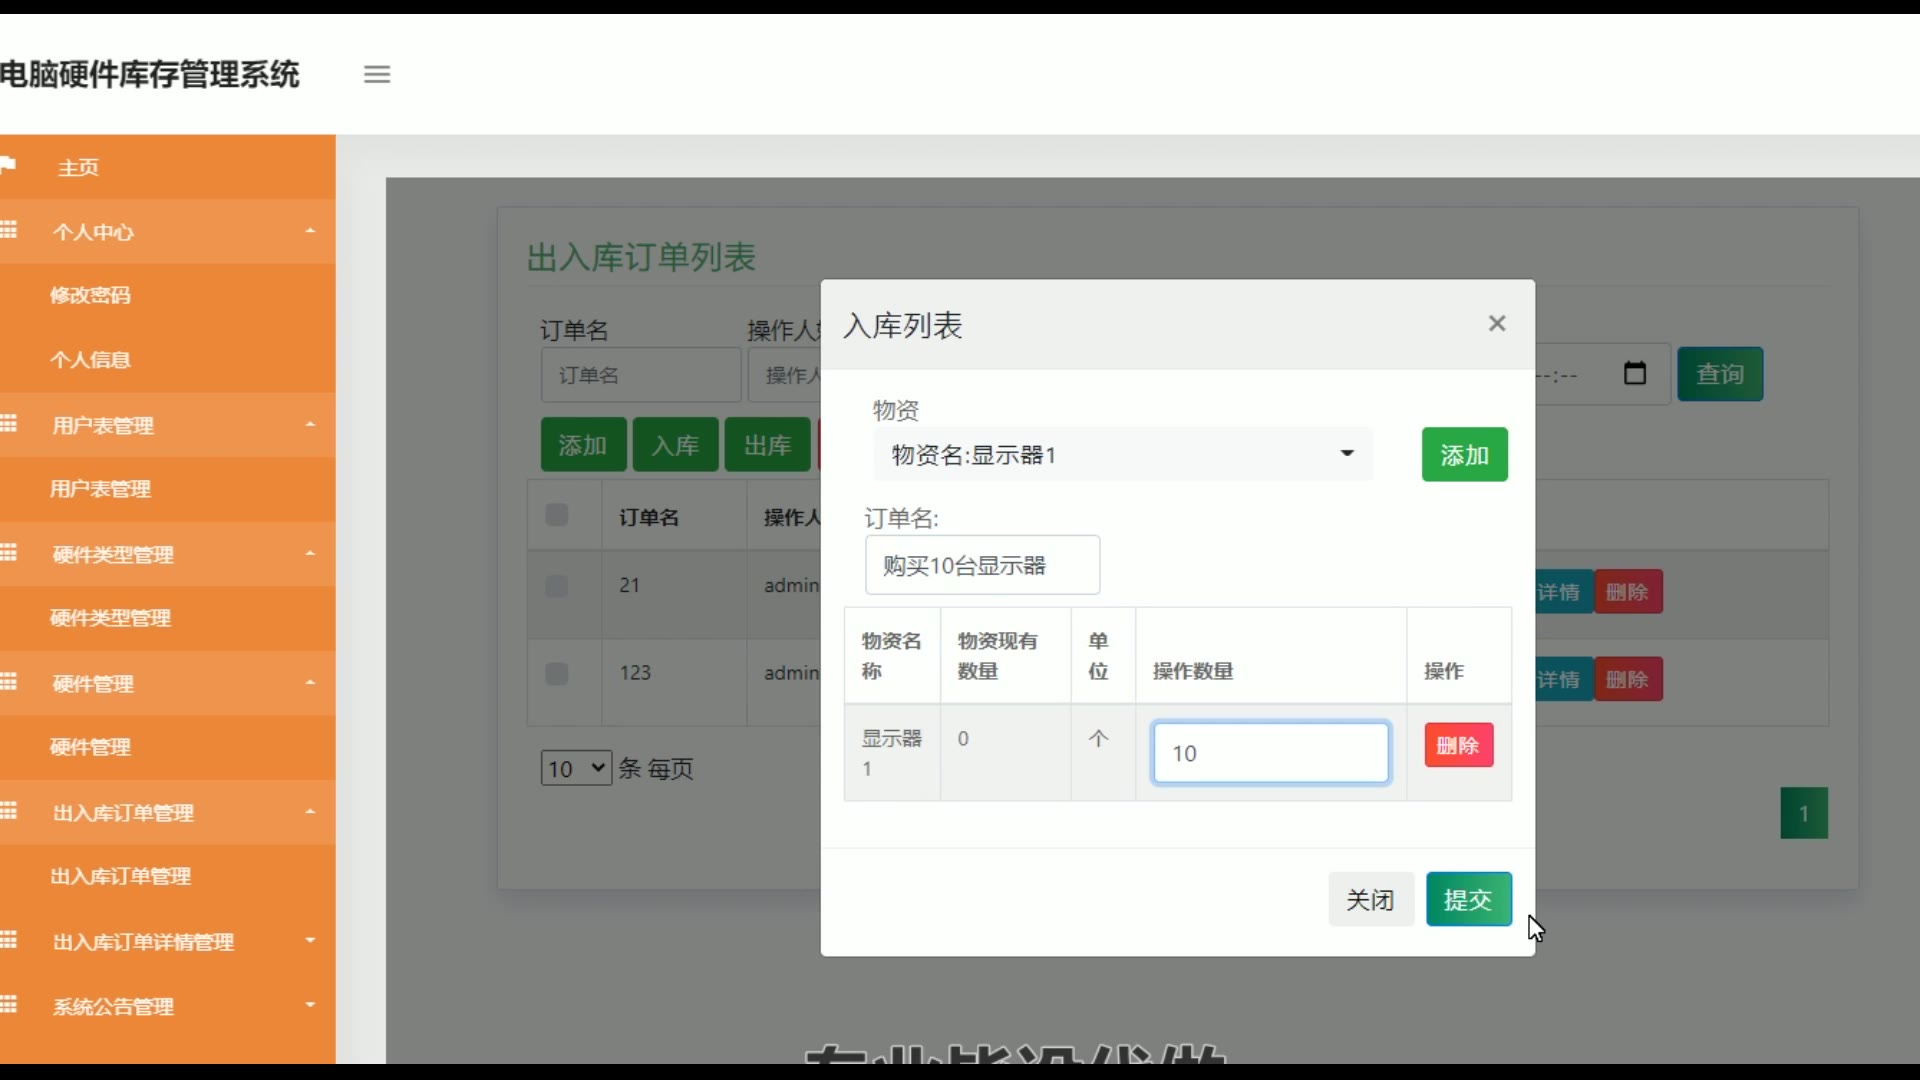The height and width of the screenshot is (1080, 1920).
Task: Toggle the hamburger sidebar menu icon
Action: click(x=377, y=74)
